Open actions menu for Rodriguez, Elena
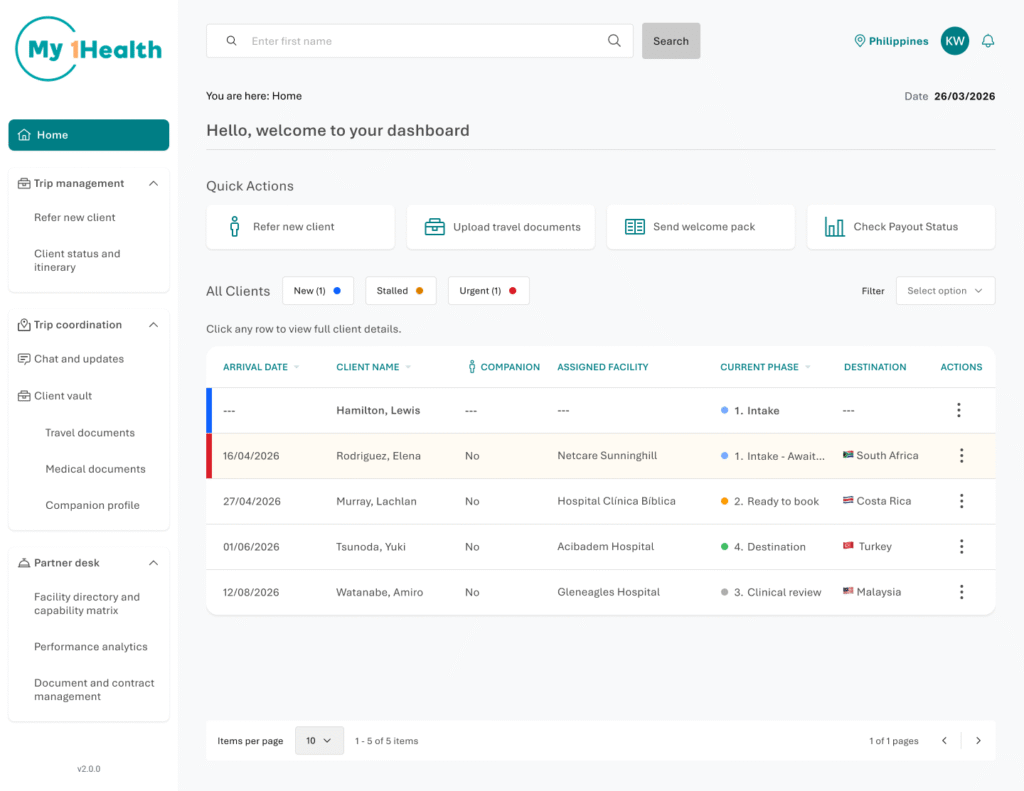 (x=961, y=456)
